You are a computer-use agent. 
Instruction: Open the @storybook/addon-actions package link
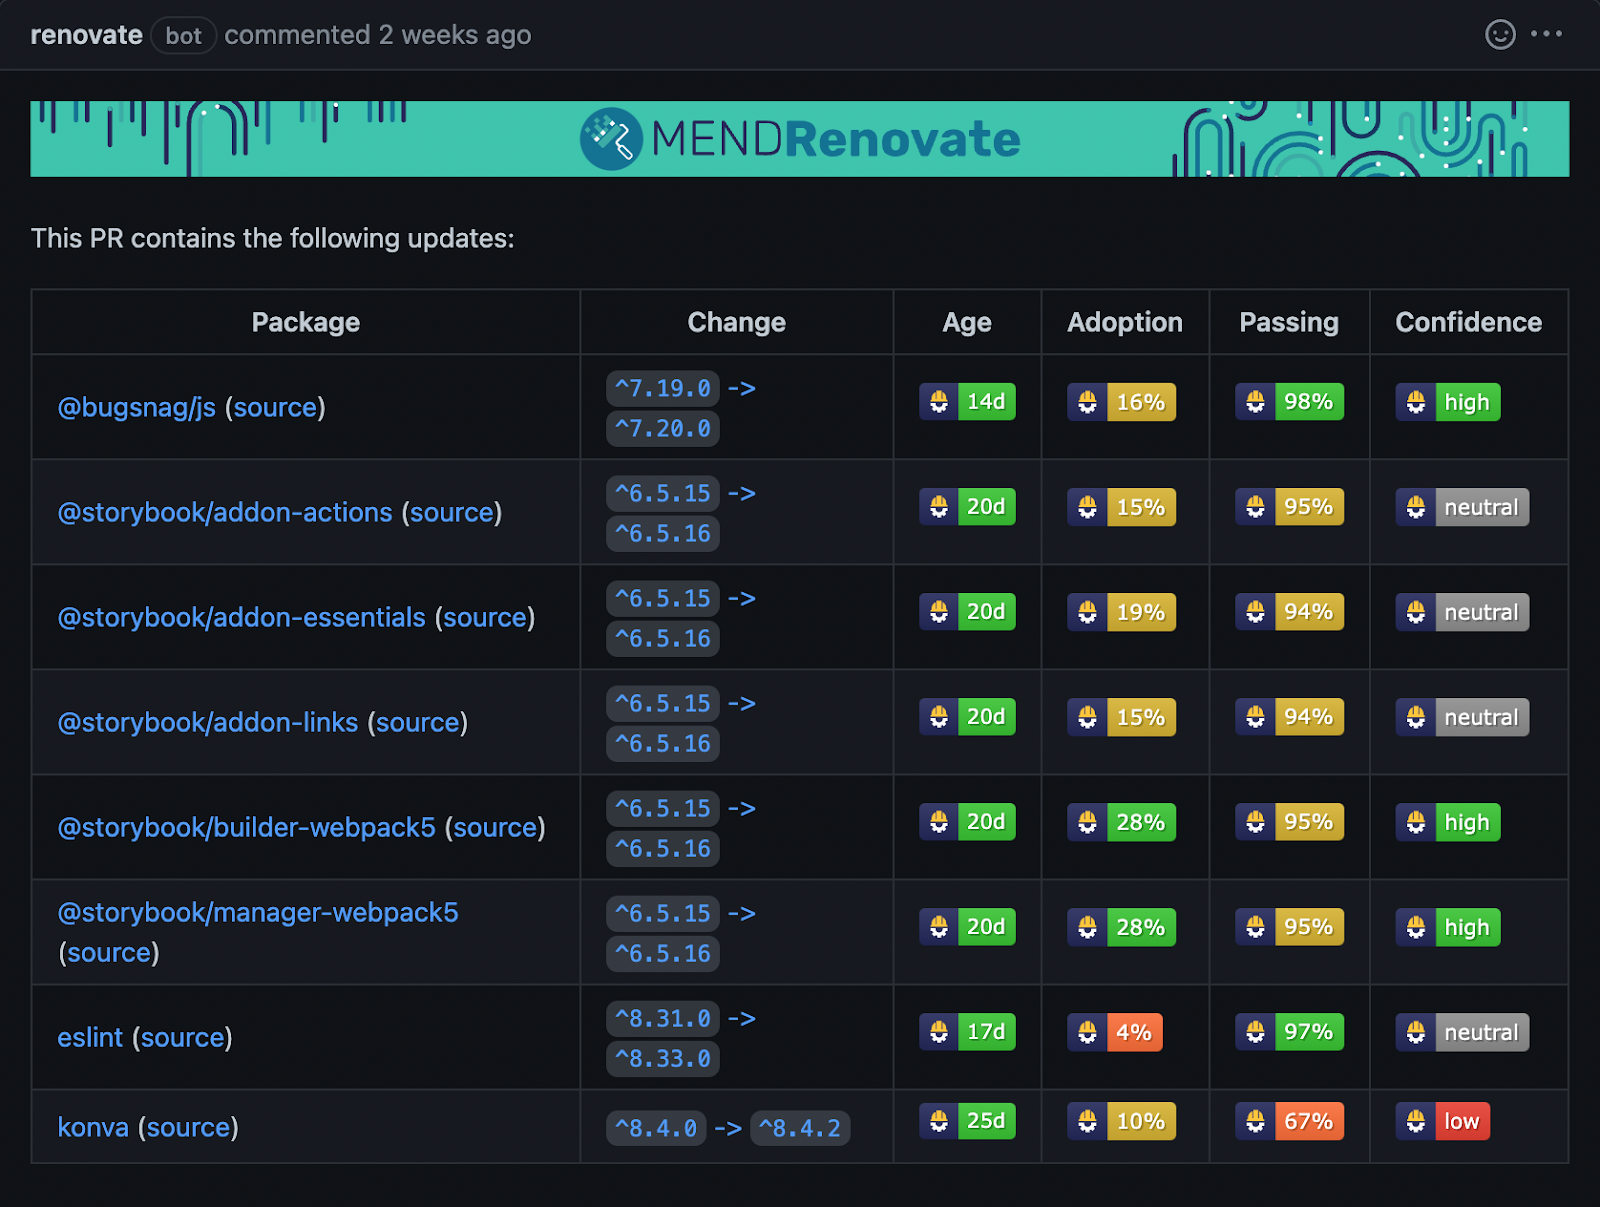pos(225,512)
